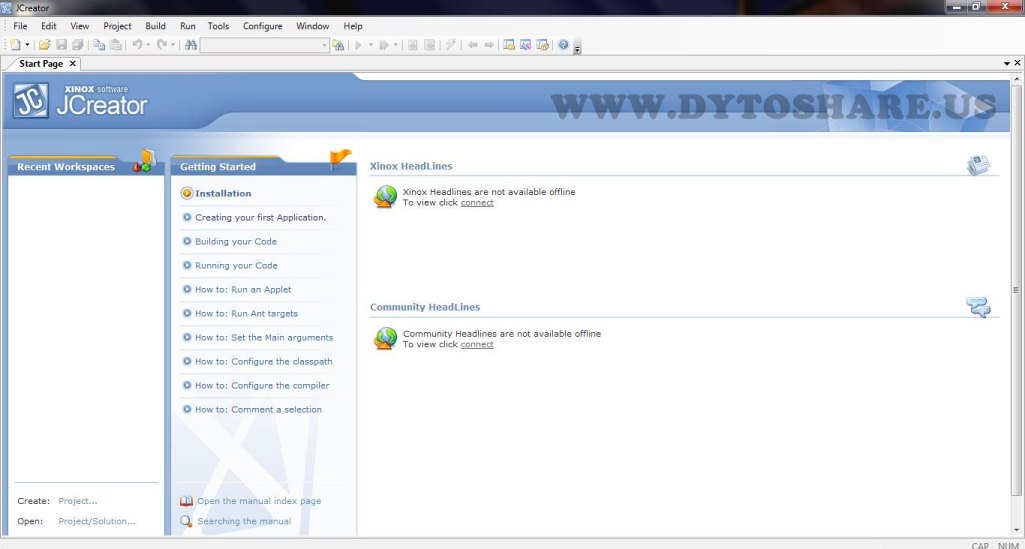
Task: Open the Tools menu
Action: pos(218,26)
